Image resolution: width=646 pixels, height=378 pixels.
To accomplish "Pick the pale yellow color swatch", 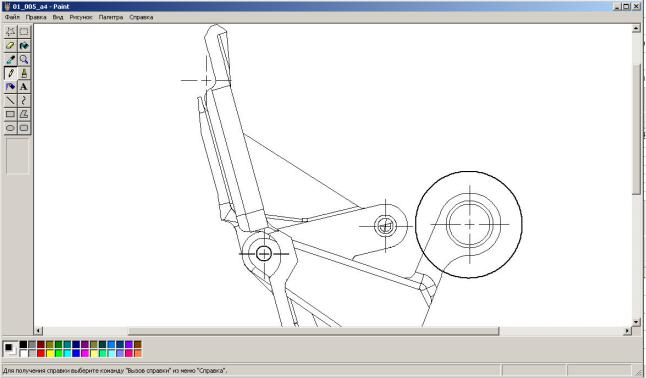I will point(94,353).
